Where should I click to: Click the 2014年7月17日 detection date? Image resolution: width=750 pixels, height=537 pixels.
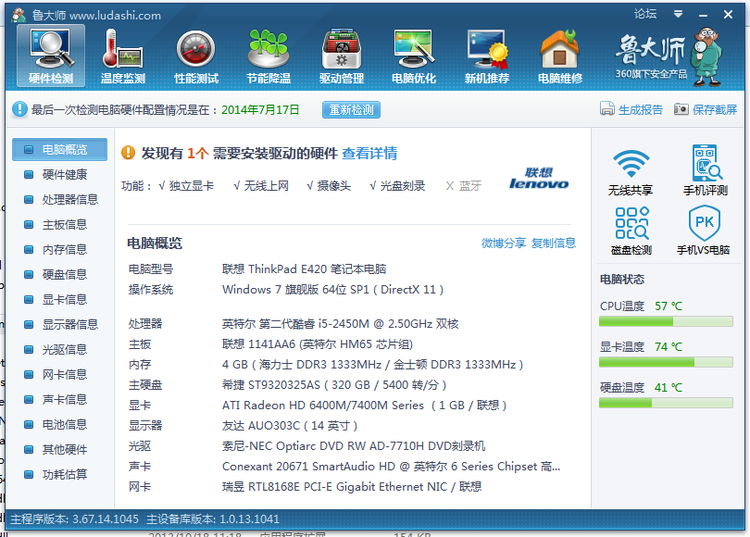pyautogui.click(x=260, y=110)
